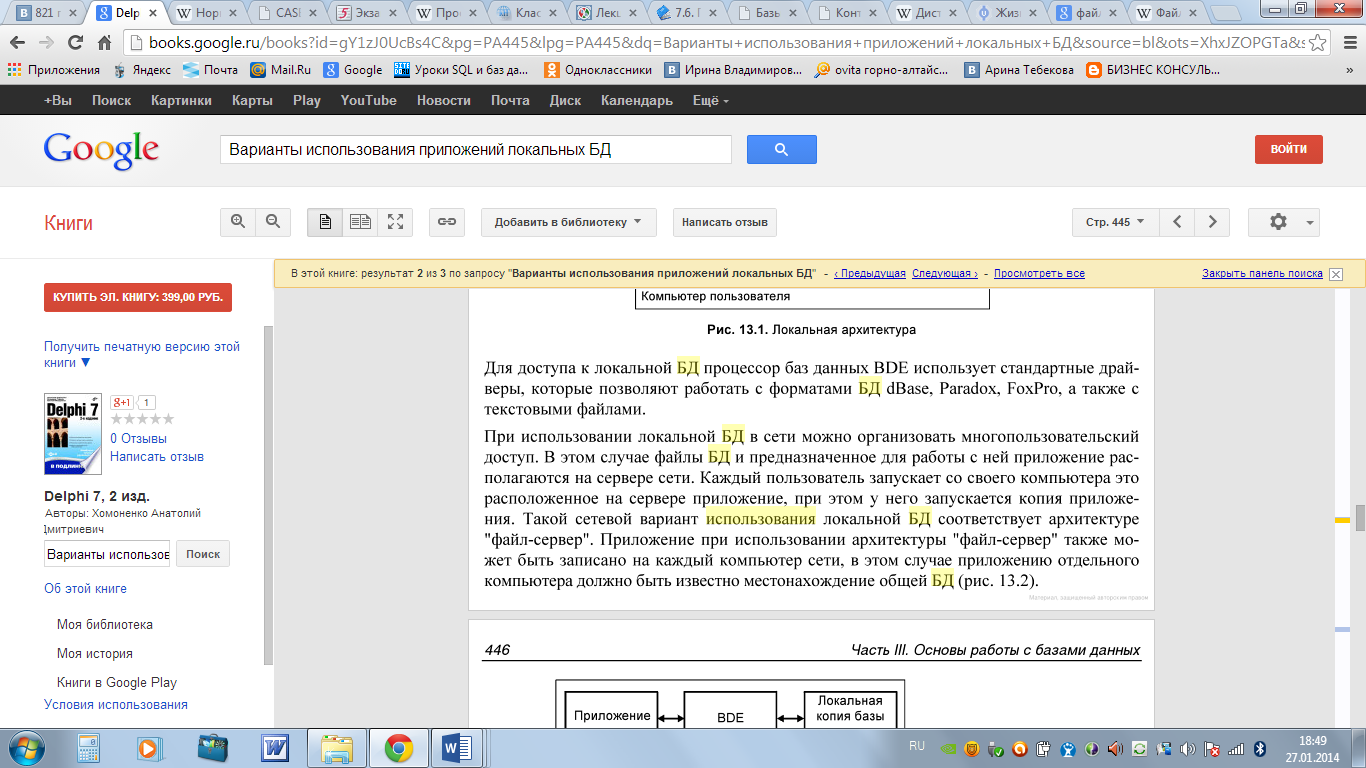Open the Добавить в библиотеку dropdown
The height and width of the screenshot is (768, 1366).
pyautogui.click(x=568, y=222)
